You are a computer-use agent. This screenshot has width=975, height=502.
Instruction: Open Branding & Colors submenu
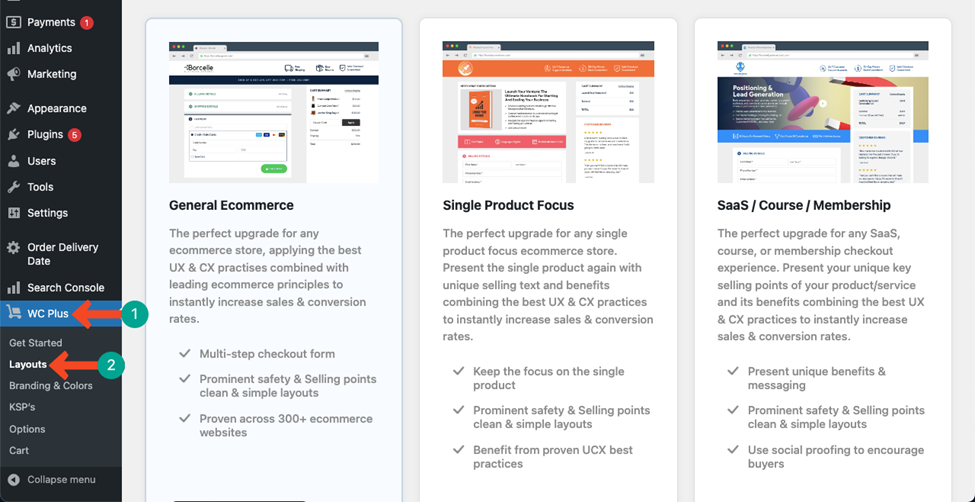click(50, 386)
